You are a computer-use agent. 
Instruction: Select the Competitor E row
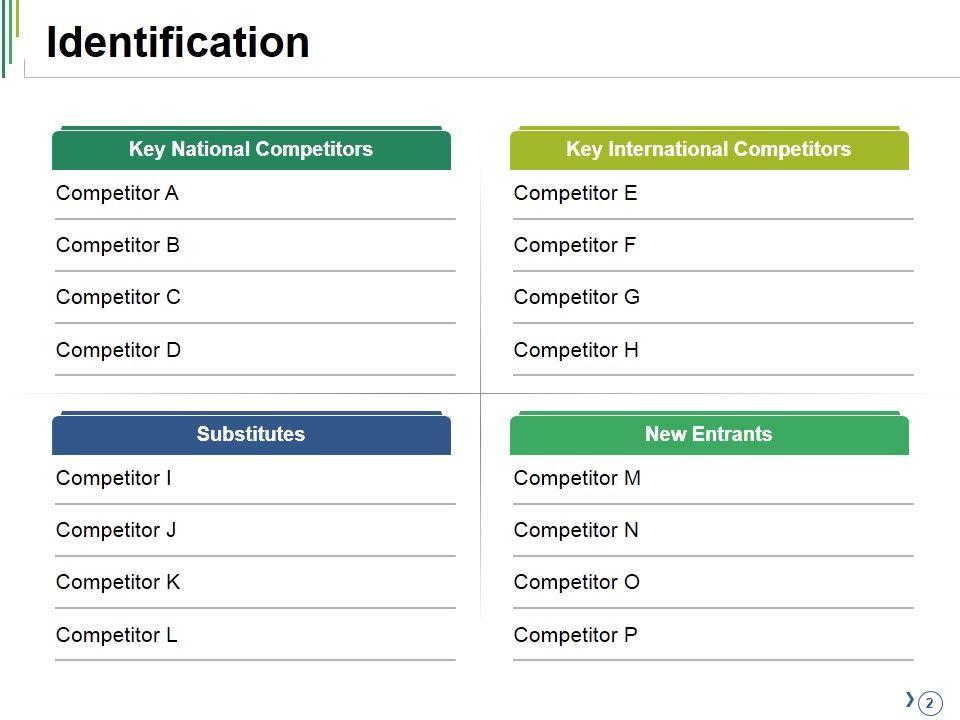click(575, 194)
